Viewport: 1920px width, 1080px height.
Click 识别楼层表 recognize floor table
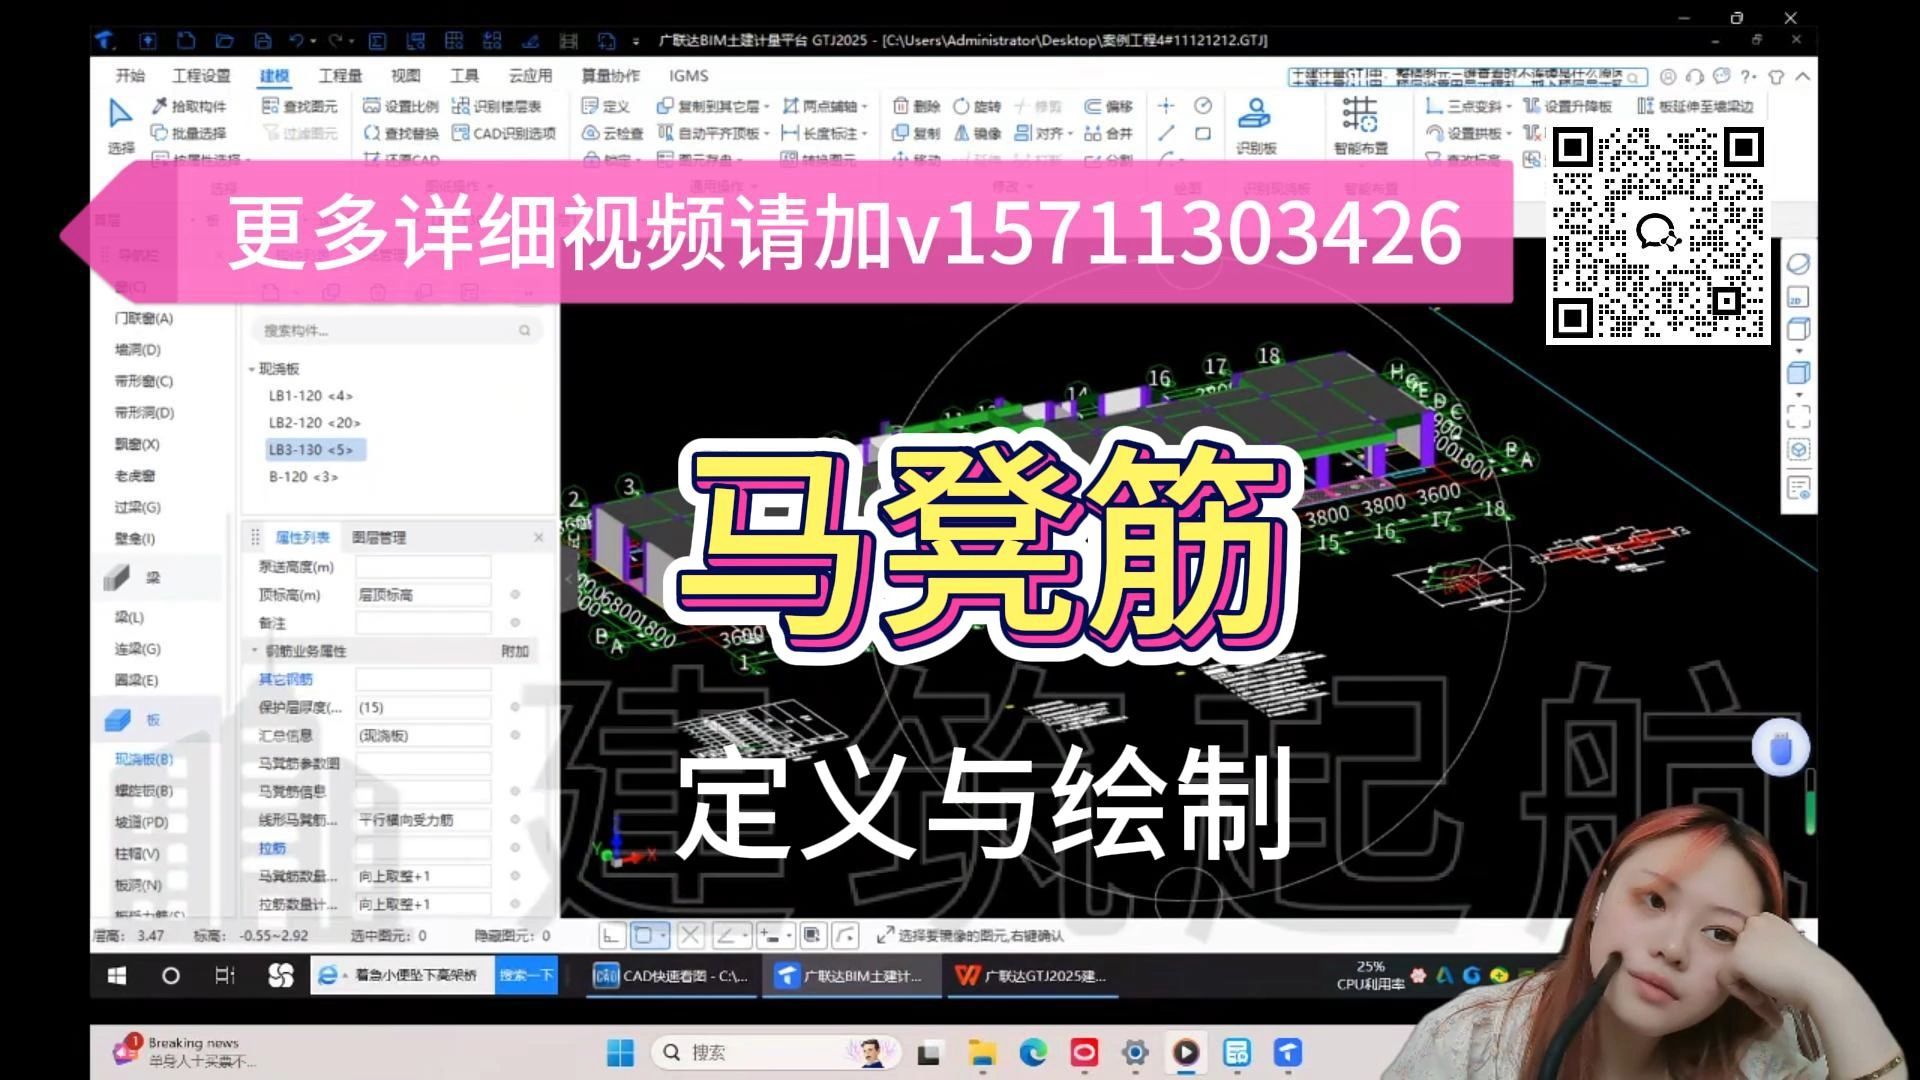[496, 106]
